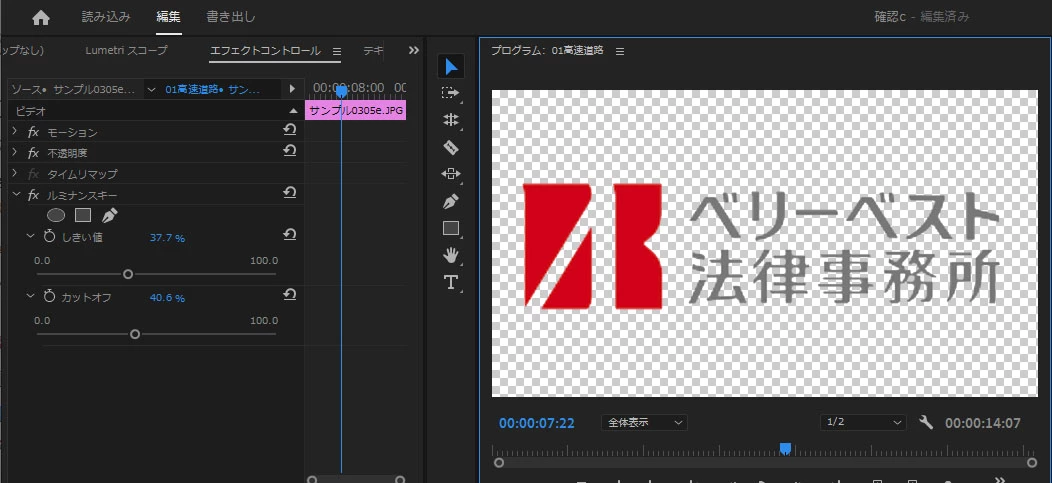Toggle the fx switch for ルミナンスキー
Image resolution: width=1052 pixels, height=483 pixels.
click(x=34, y=195)
